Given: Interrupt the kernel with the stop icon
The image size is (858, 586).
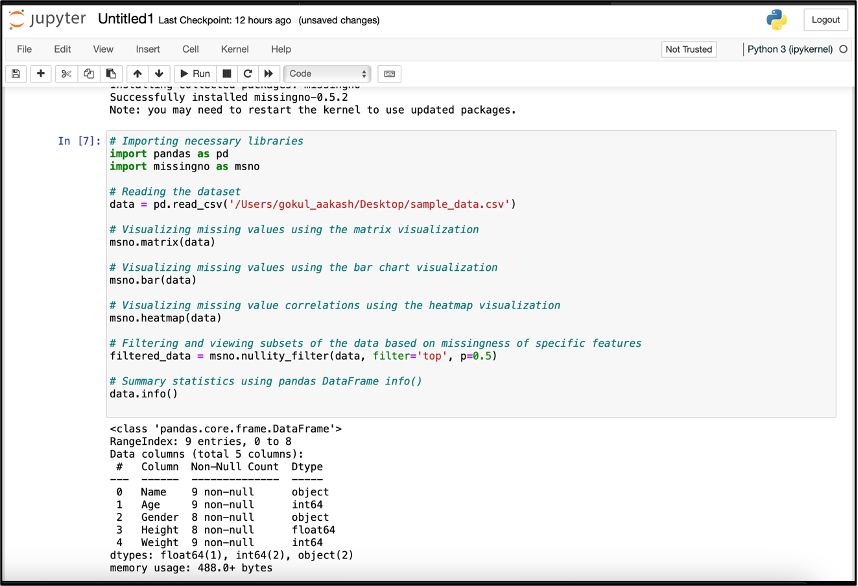Looking at the screenshot, I should 227,73.
